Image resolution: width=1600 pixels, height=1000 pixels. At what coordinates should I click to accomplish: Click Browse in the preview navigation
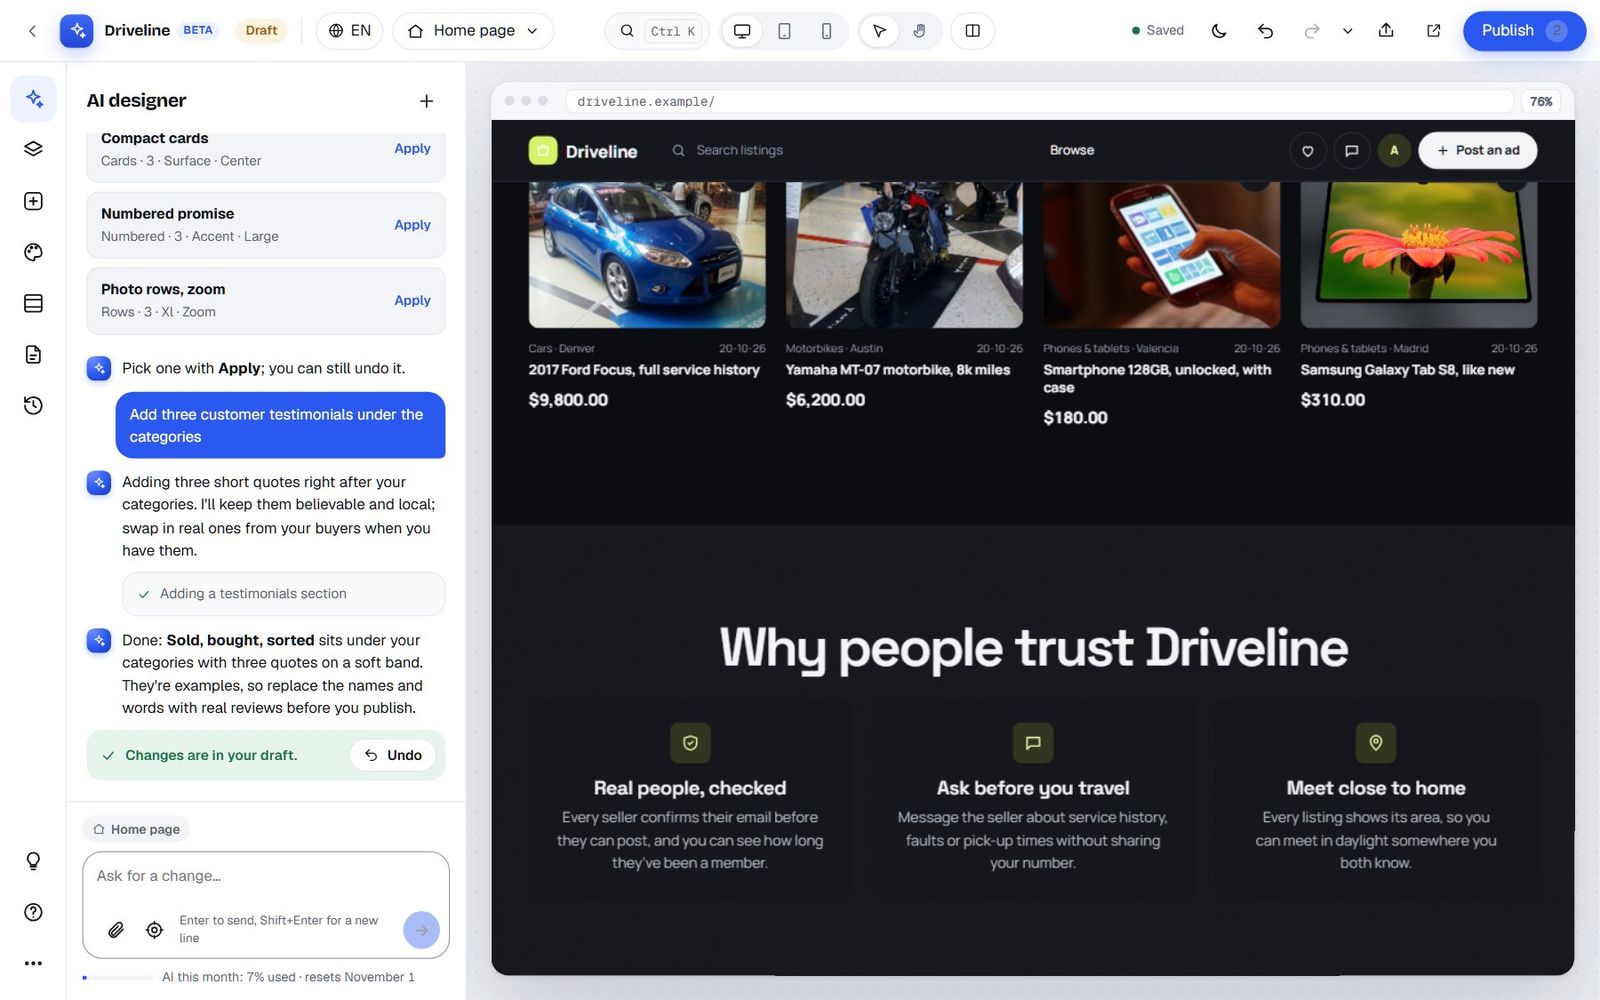1071,150
